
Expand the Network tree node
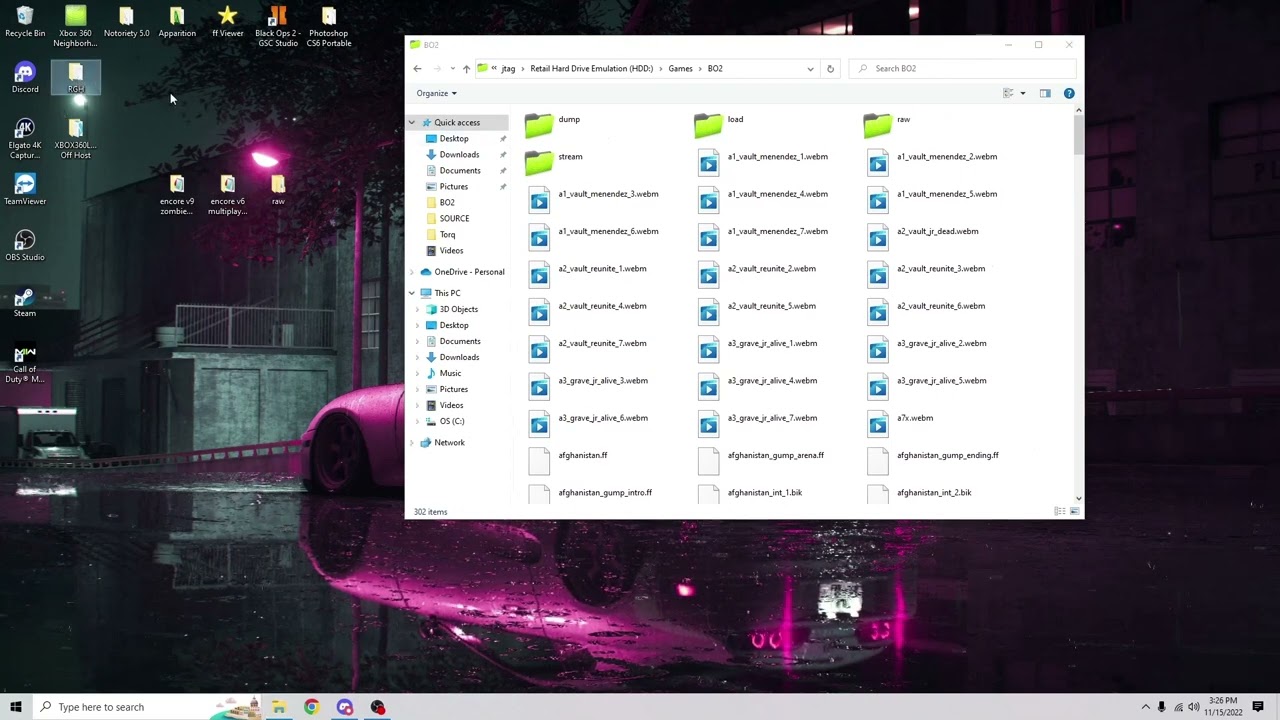pos(411,442)
